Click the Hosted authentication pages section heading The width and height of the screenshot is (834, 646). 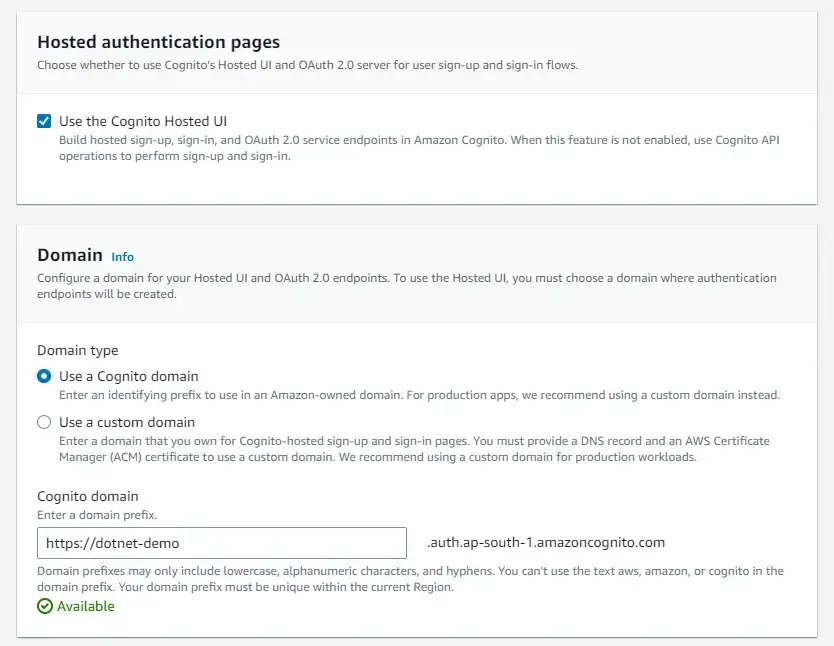coord(156,42)
